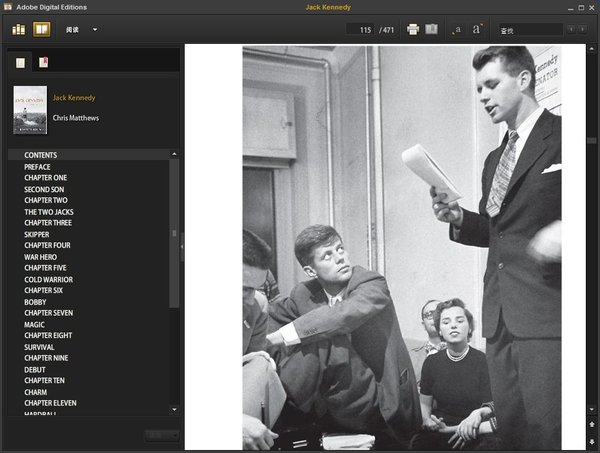Open SECOND SON entry
This screenshot has width=600, height=453.
click(x=44, y=189)
